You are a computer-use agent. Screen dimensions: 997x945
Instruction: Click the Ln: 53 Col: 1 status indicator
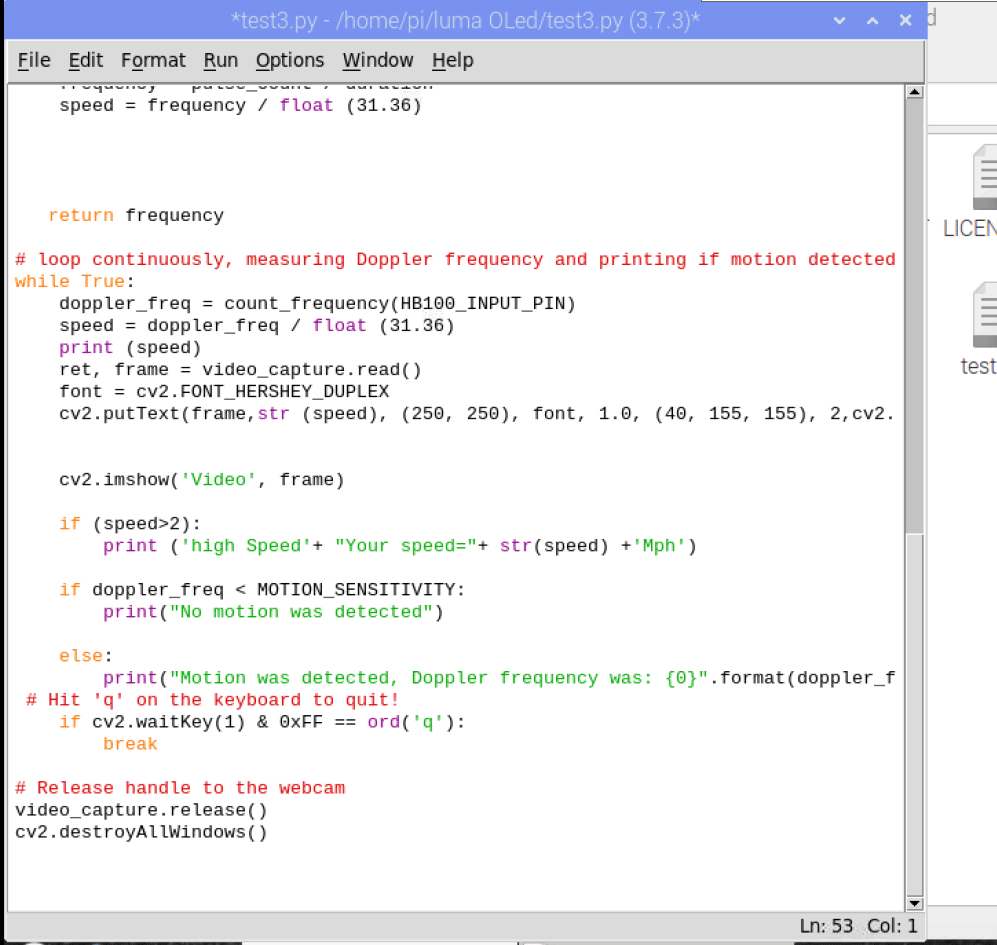pyautogui.click(x=858, y=926)
